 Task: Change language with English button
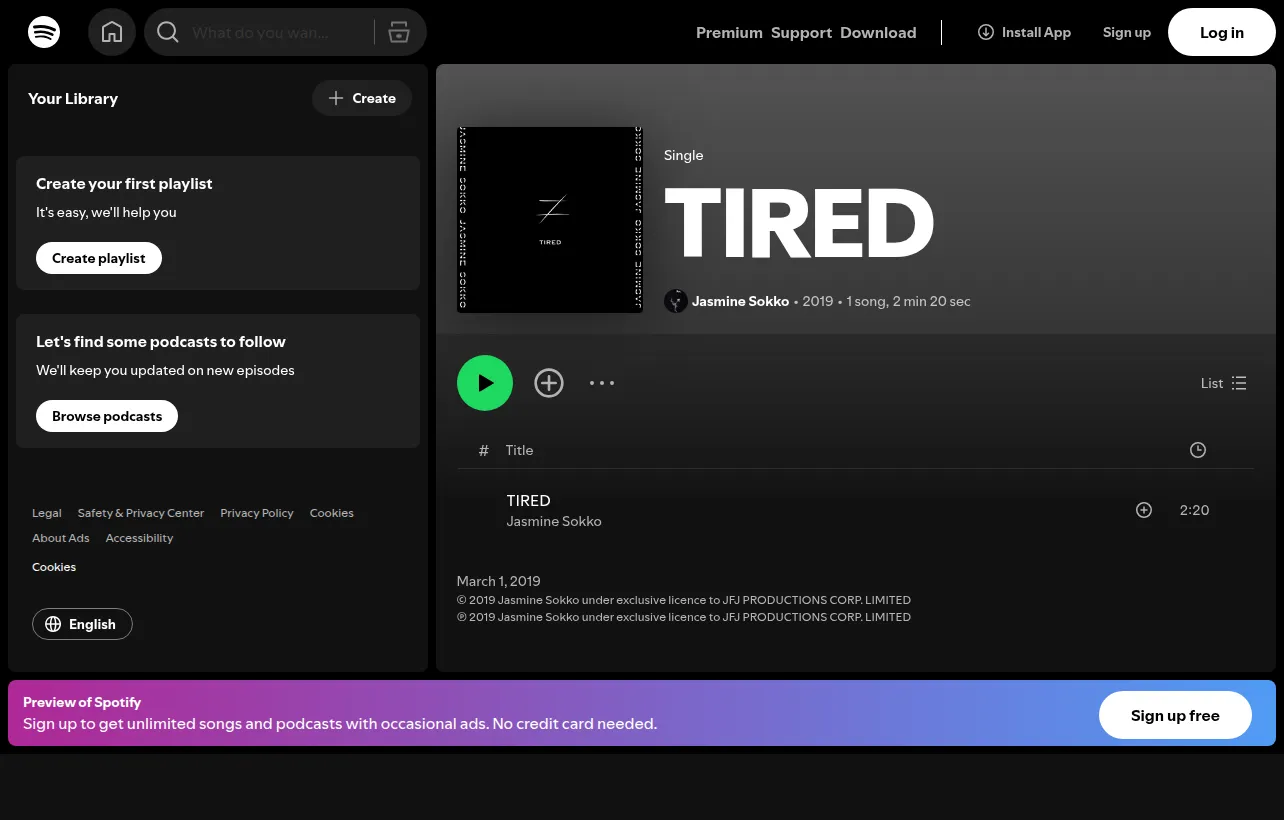point(82,624)
